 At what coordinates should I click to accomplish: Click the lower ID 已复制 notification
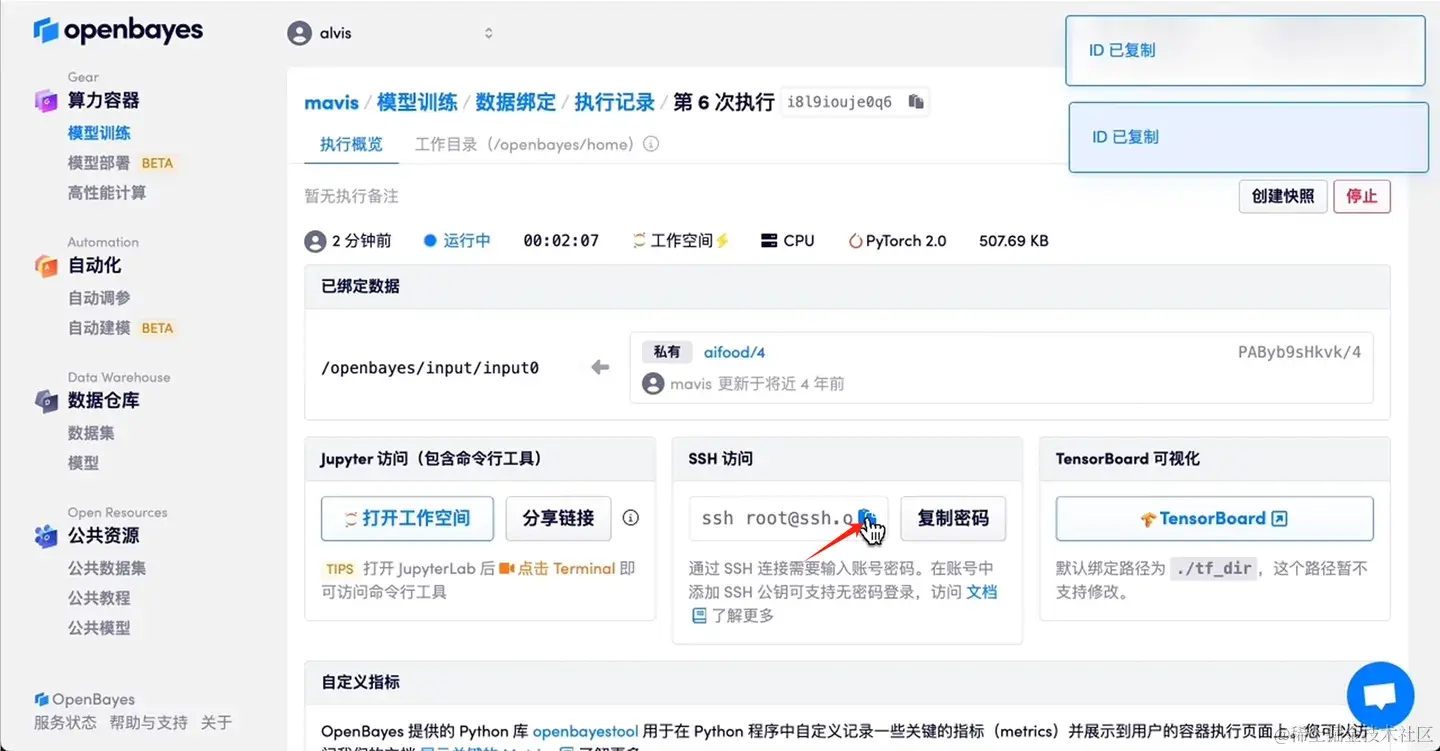[1248, 137]
